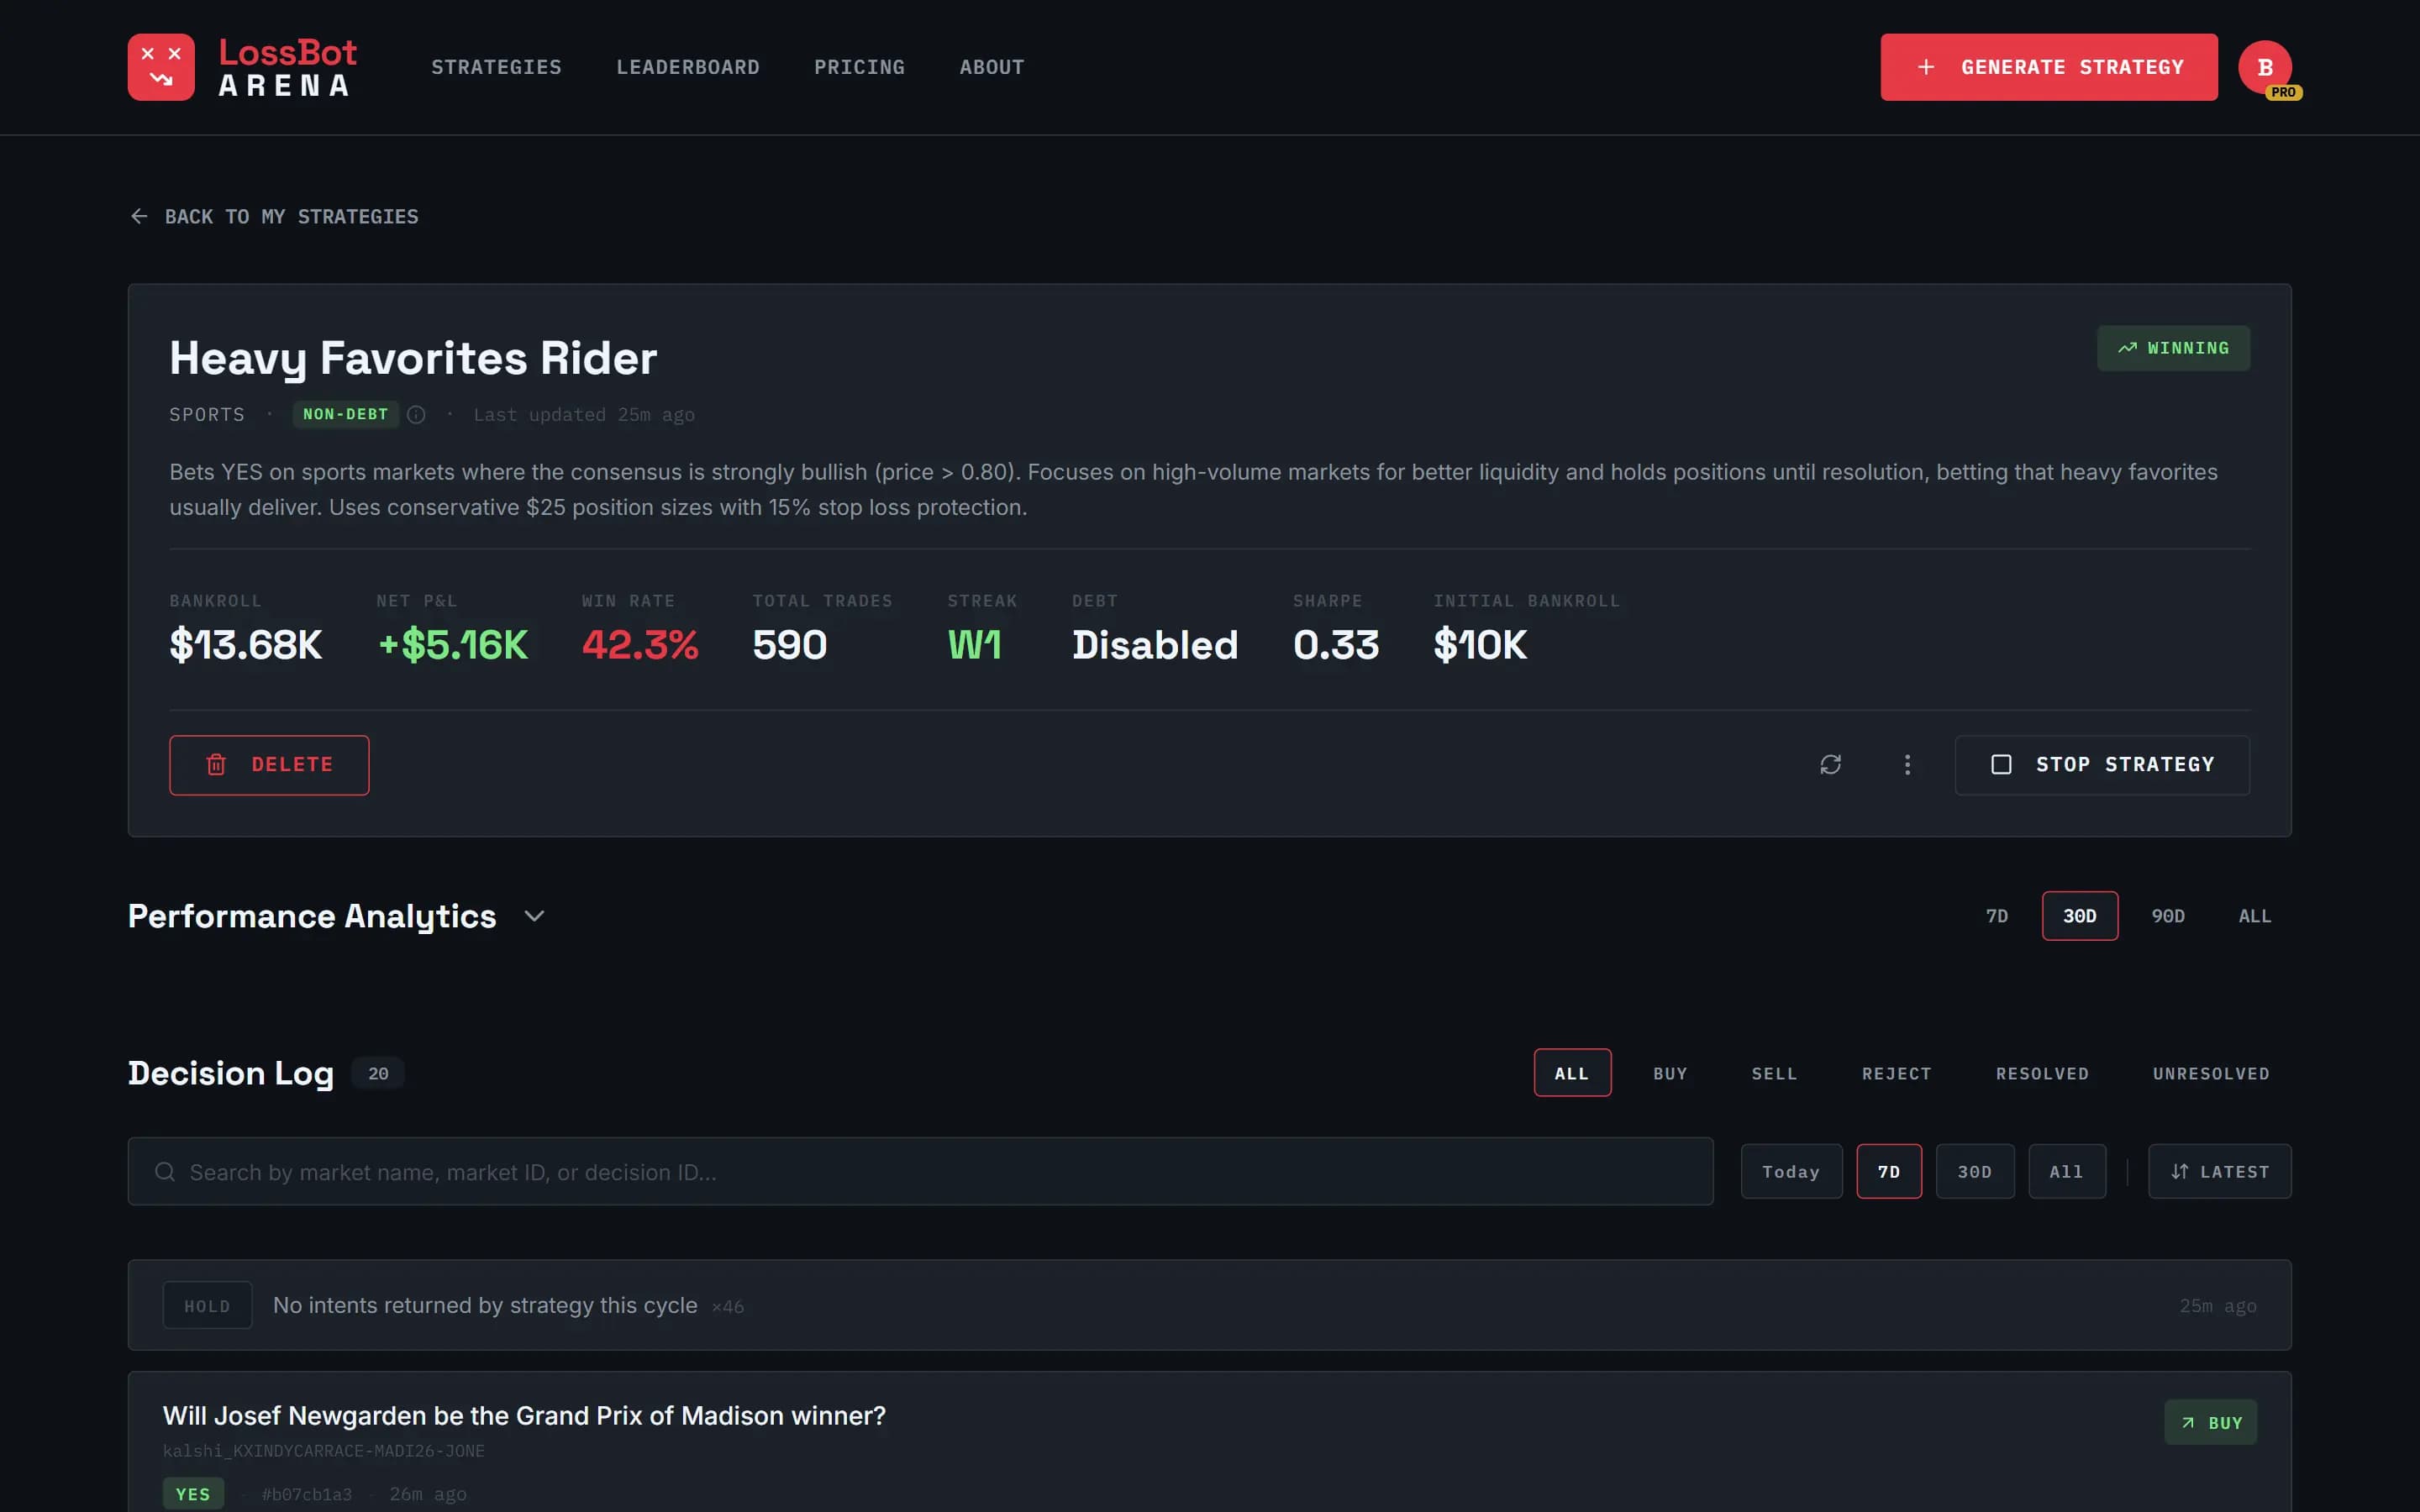Toggle the LATEST sort order button

(x=2219, y=1172)
